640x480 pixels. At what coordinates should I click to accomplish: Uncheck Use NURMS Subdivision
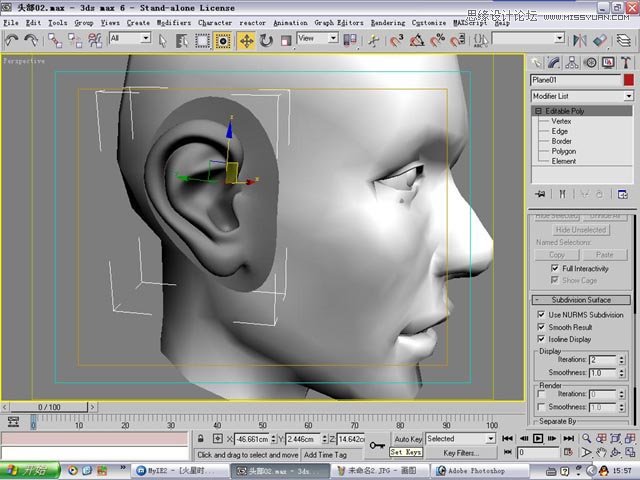click(541, 314)
